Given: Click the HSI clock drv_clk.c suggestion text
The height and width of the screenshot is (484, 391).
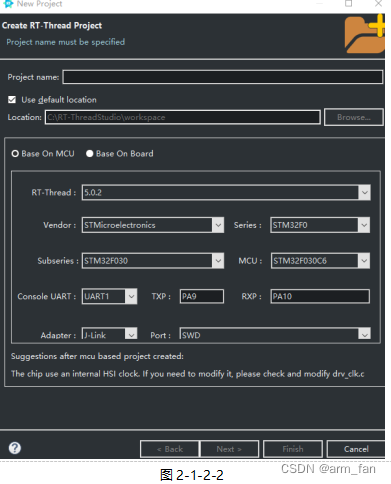Looking at the screenshot, I should tap(188, 374).
